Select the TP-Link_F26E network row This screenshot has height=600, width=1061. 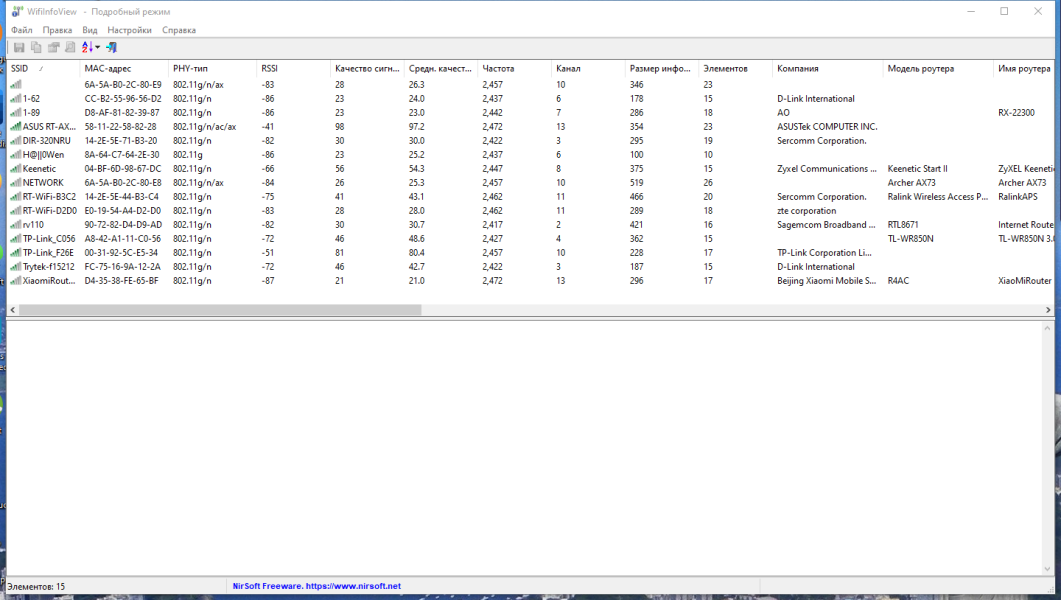point(530,252)
